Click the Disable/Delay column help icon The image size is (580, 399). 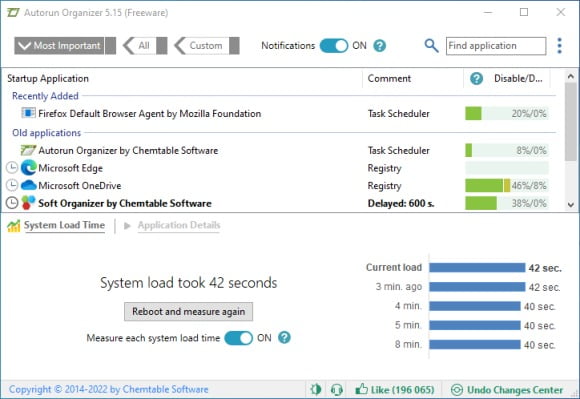pos(476,78)
